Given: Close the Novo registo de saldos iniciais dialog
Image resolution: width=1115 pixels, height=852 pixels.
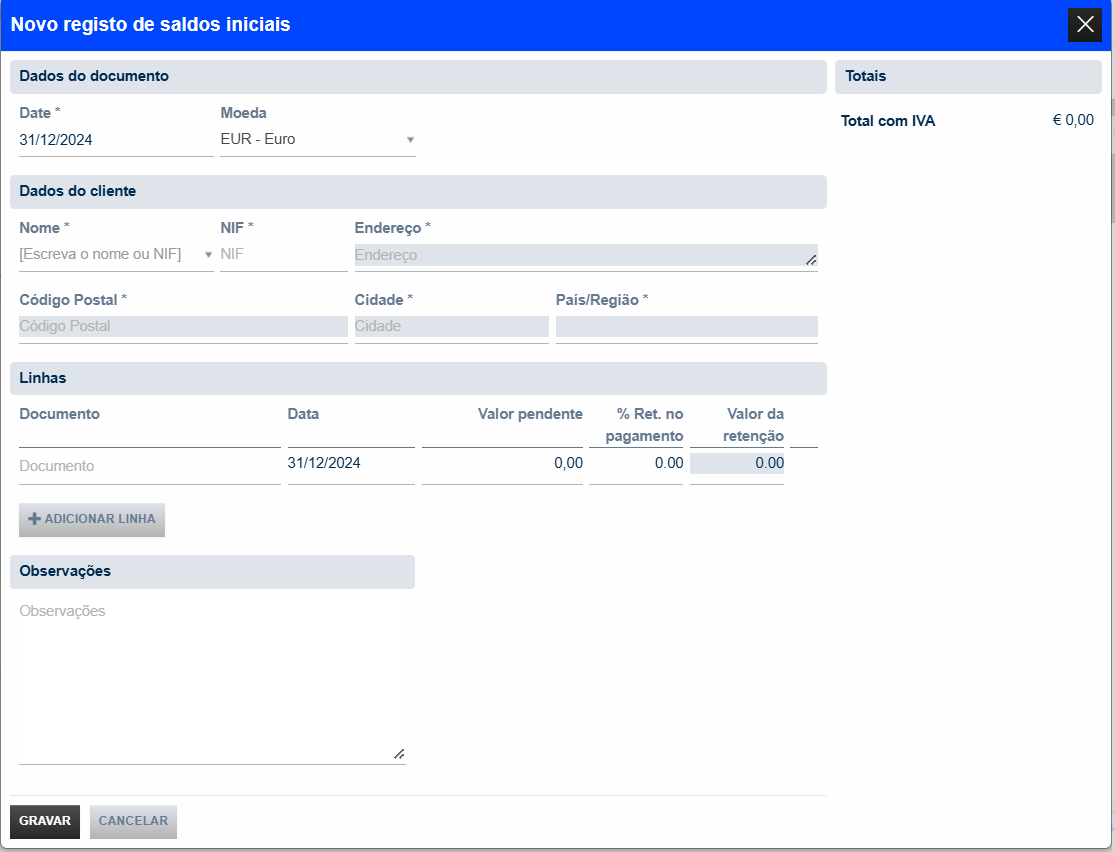Looking at the screenshot, I should (1084, 25).
